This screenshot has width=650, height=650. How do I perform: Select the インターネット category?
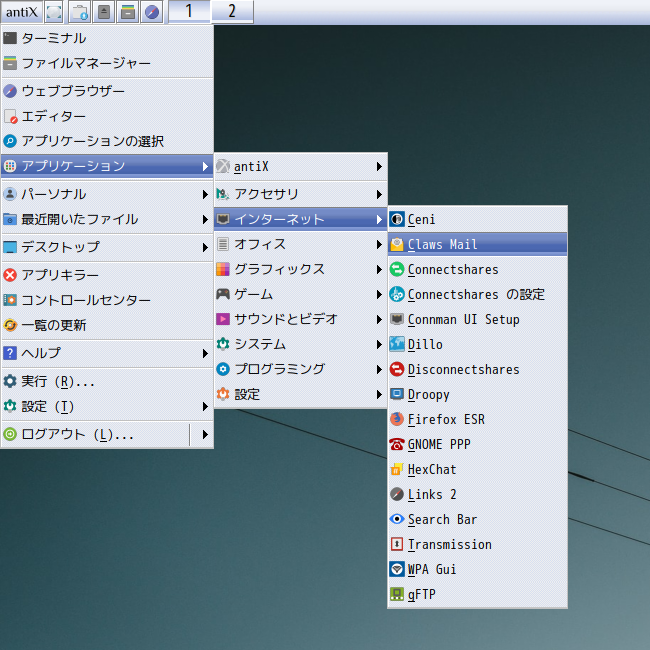pyautogui.click(x=301, y=219)
